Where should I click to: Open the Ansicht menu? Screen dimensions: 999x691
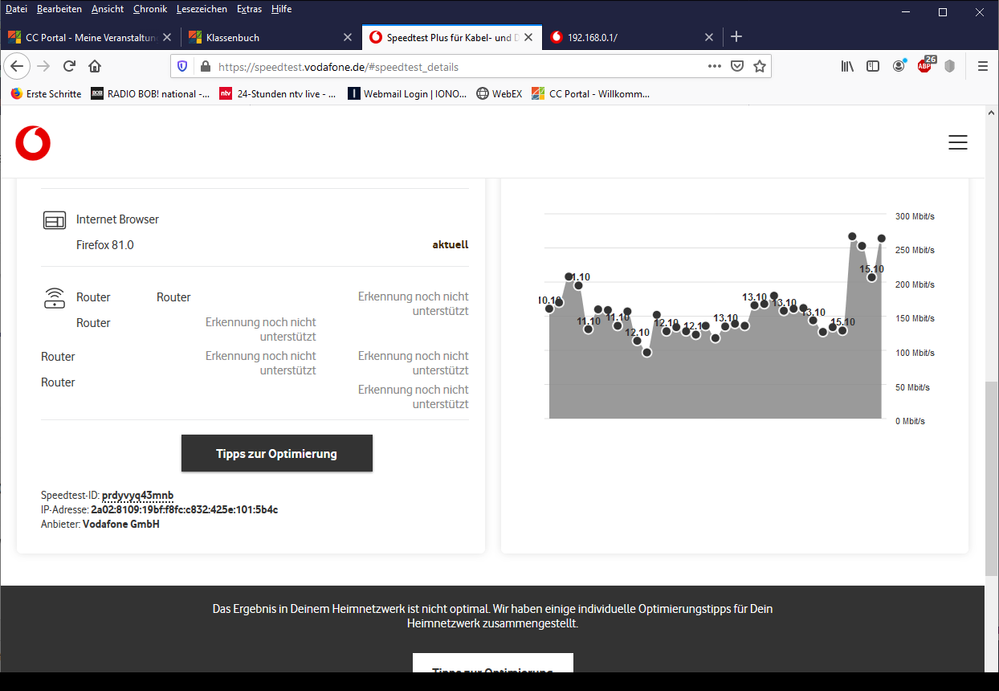pos(108,9)
